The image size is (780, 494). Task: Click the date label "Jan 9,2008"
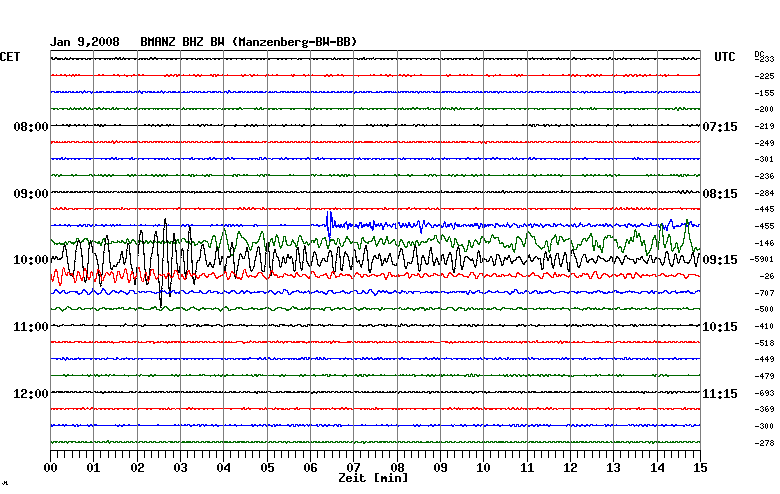pos(85,42)
